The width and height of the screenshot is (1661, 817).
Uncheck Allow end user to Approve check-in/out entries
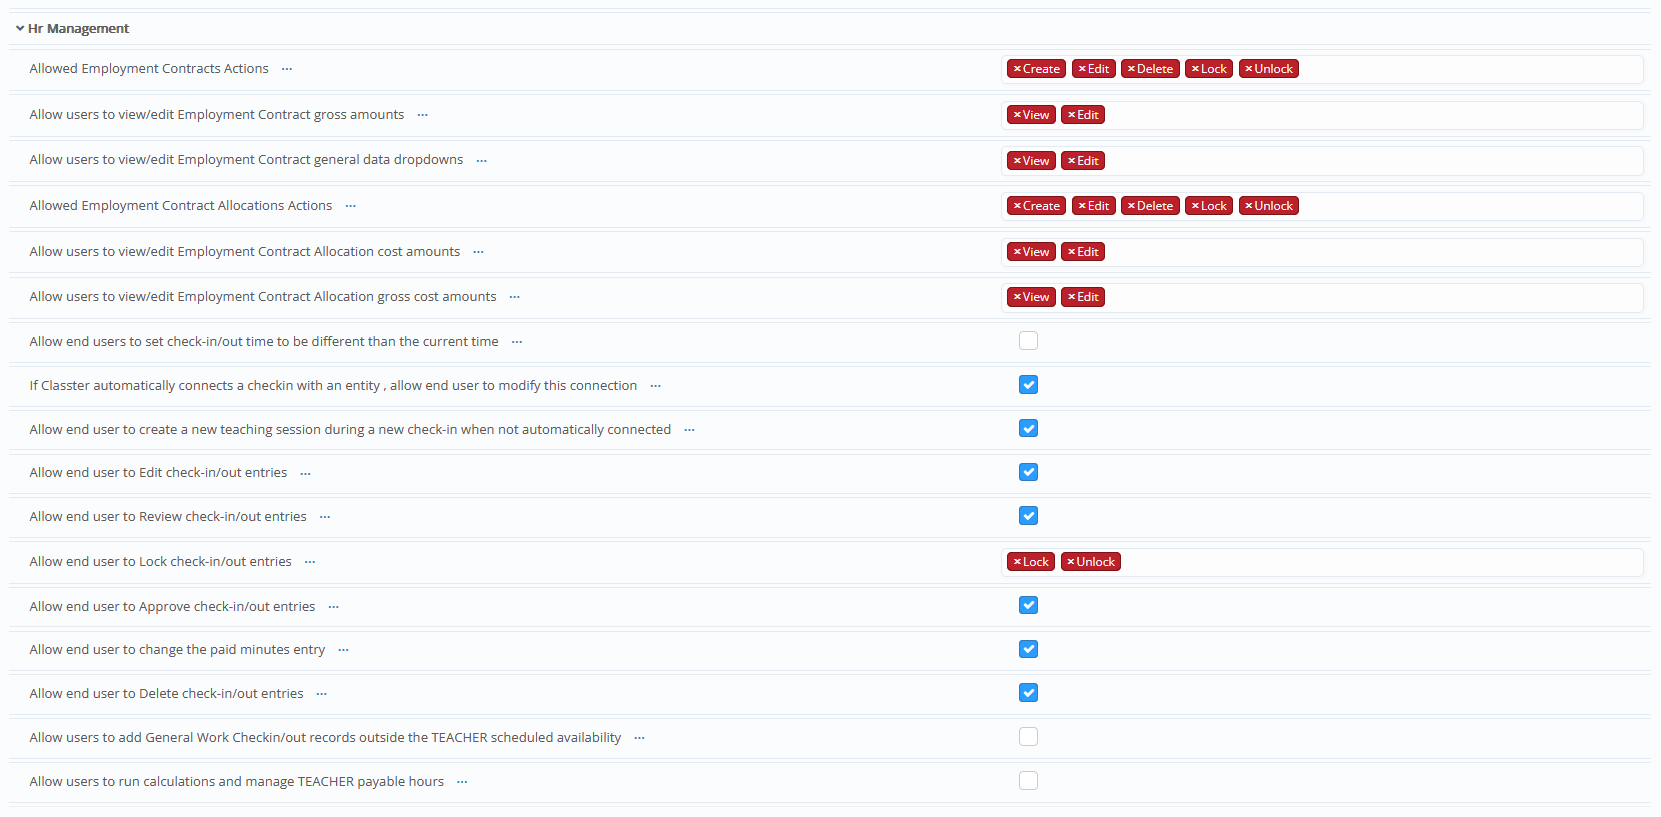1028,605
